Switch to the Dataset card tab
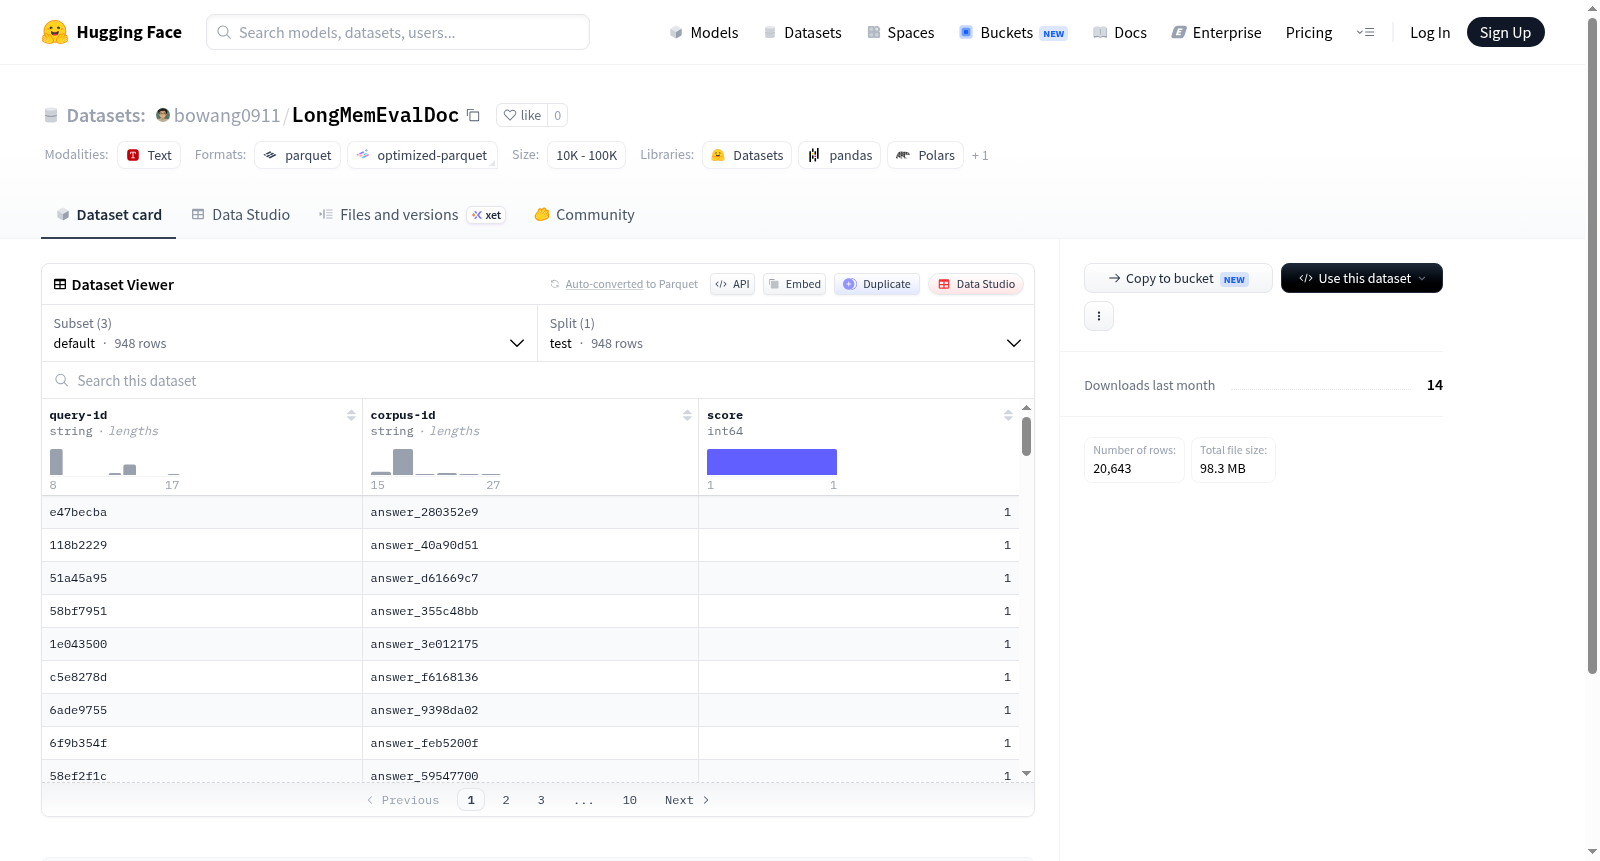Viewport: 1600px width, 861px height. 108,214
